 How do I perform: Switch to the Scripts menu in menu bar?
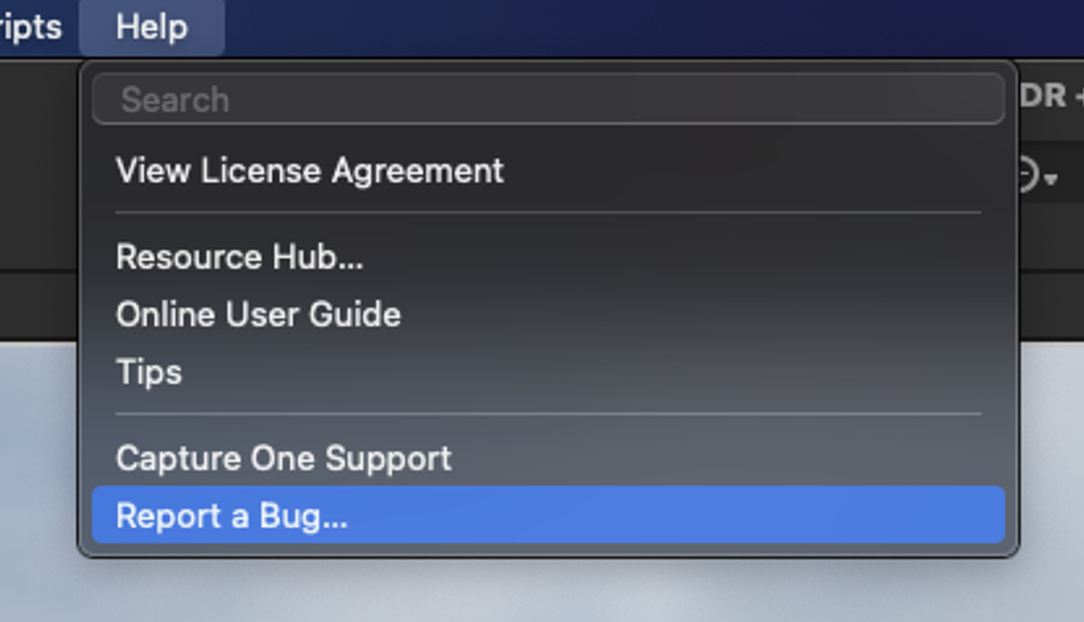click(31, 28)
